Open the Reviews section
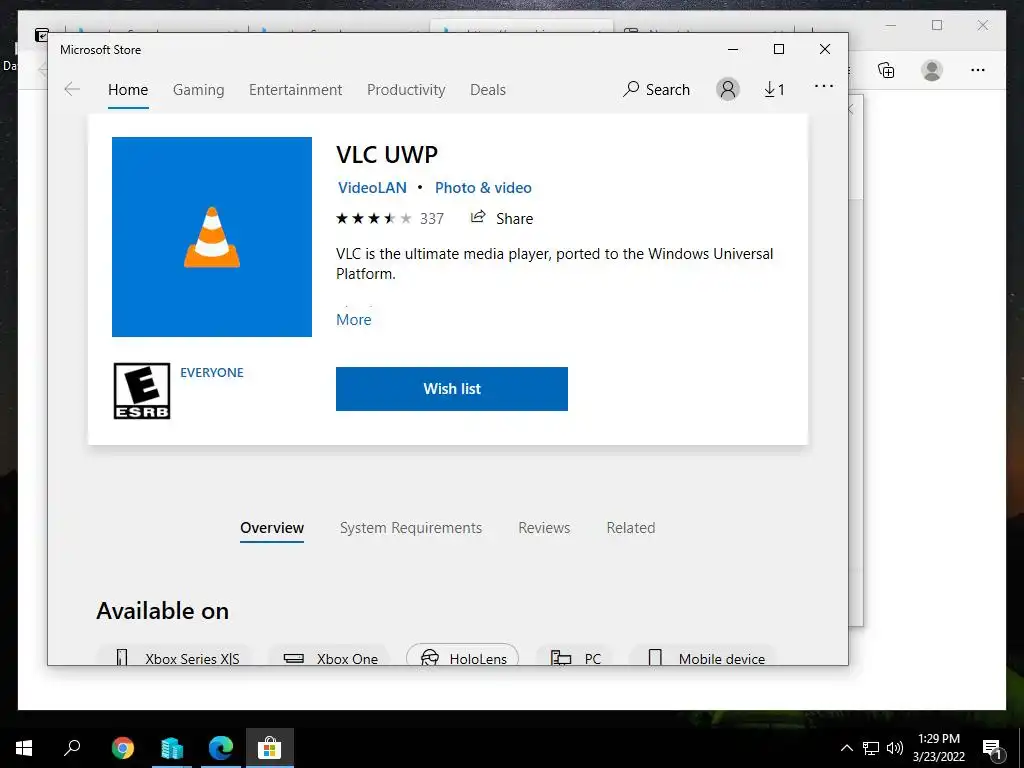The height and width of the screenshot is (768, 1024). [544, 528]
